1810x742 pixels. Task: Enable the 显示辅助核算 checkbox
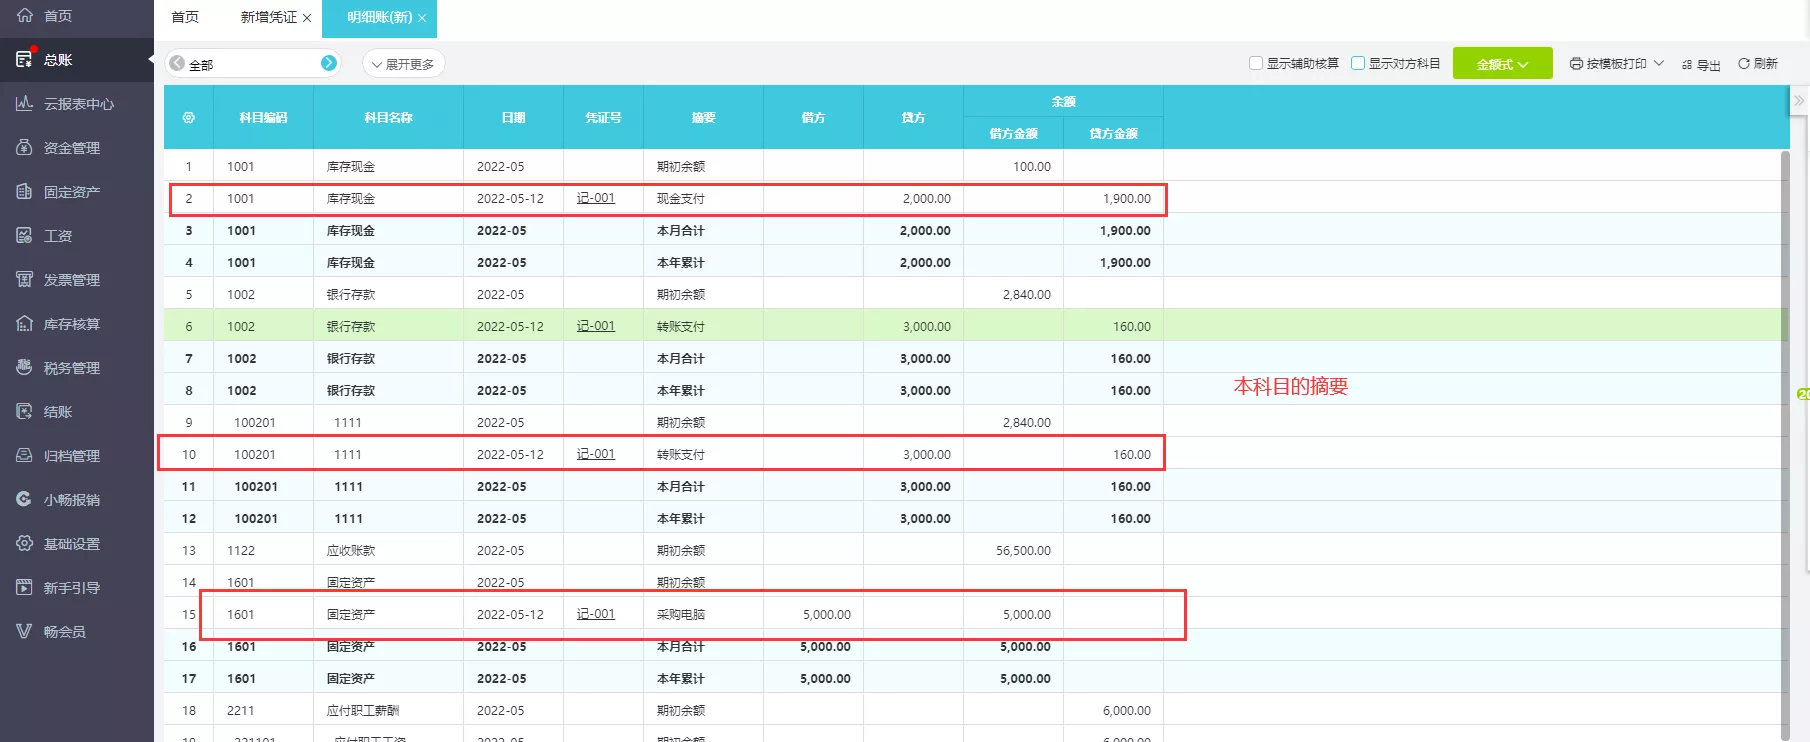tap(1256, 63)
